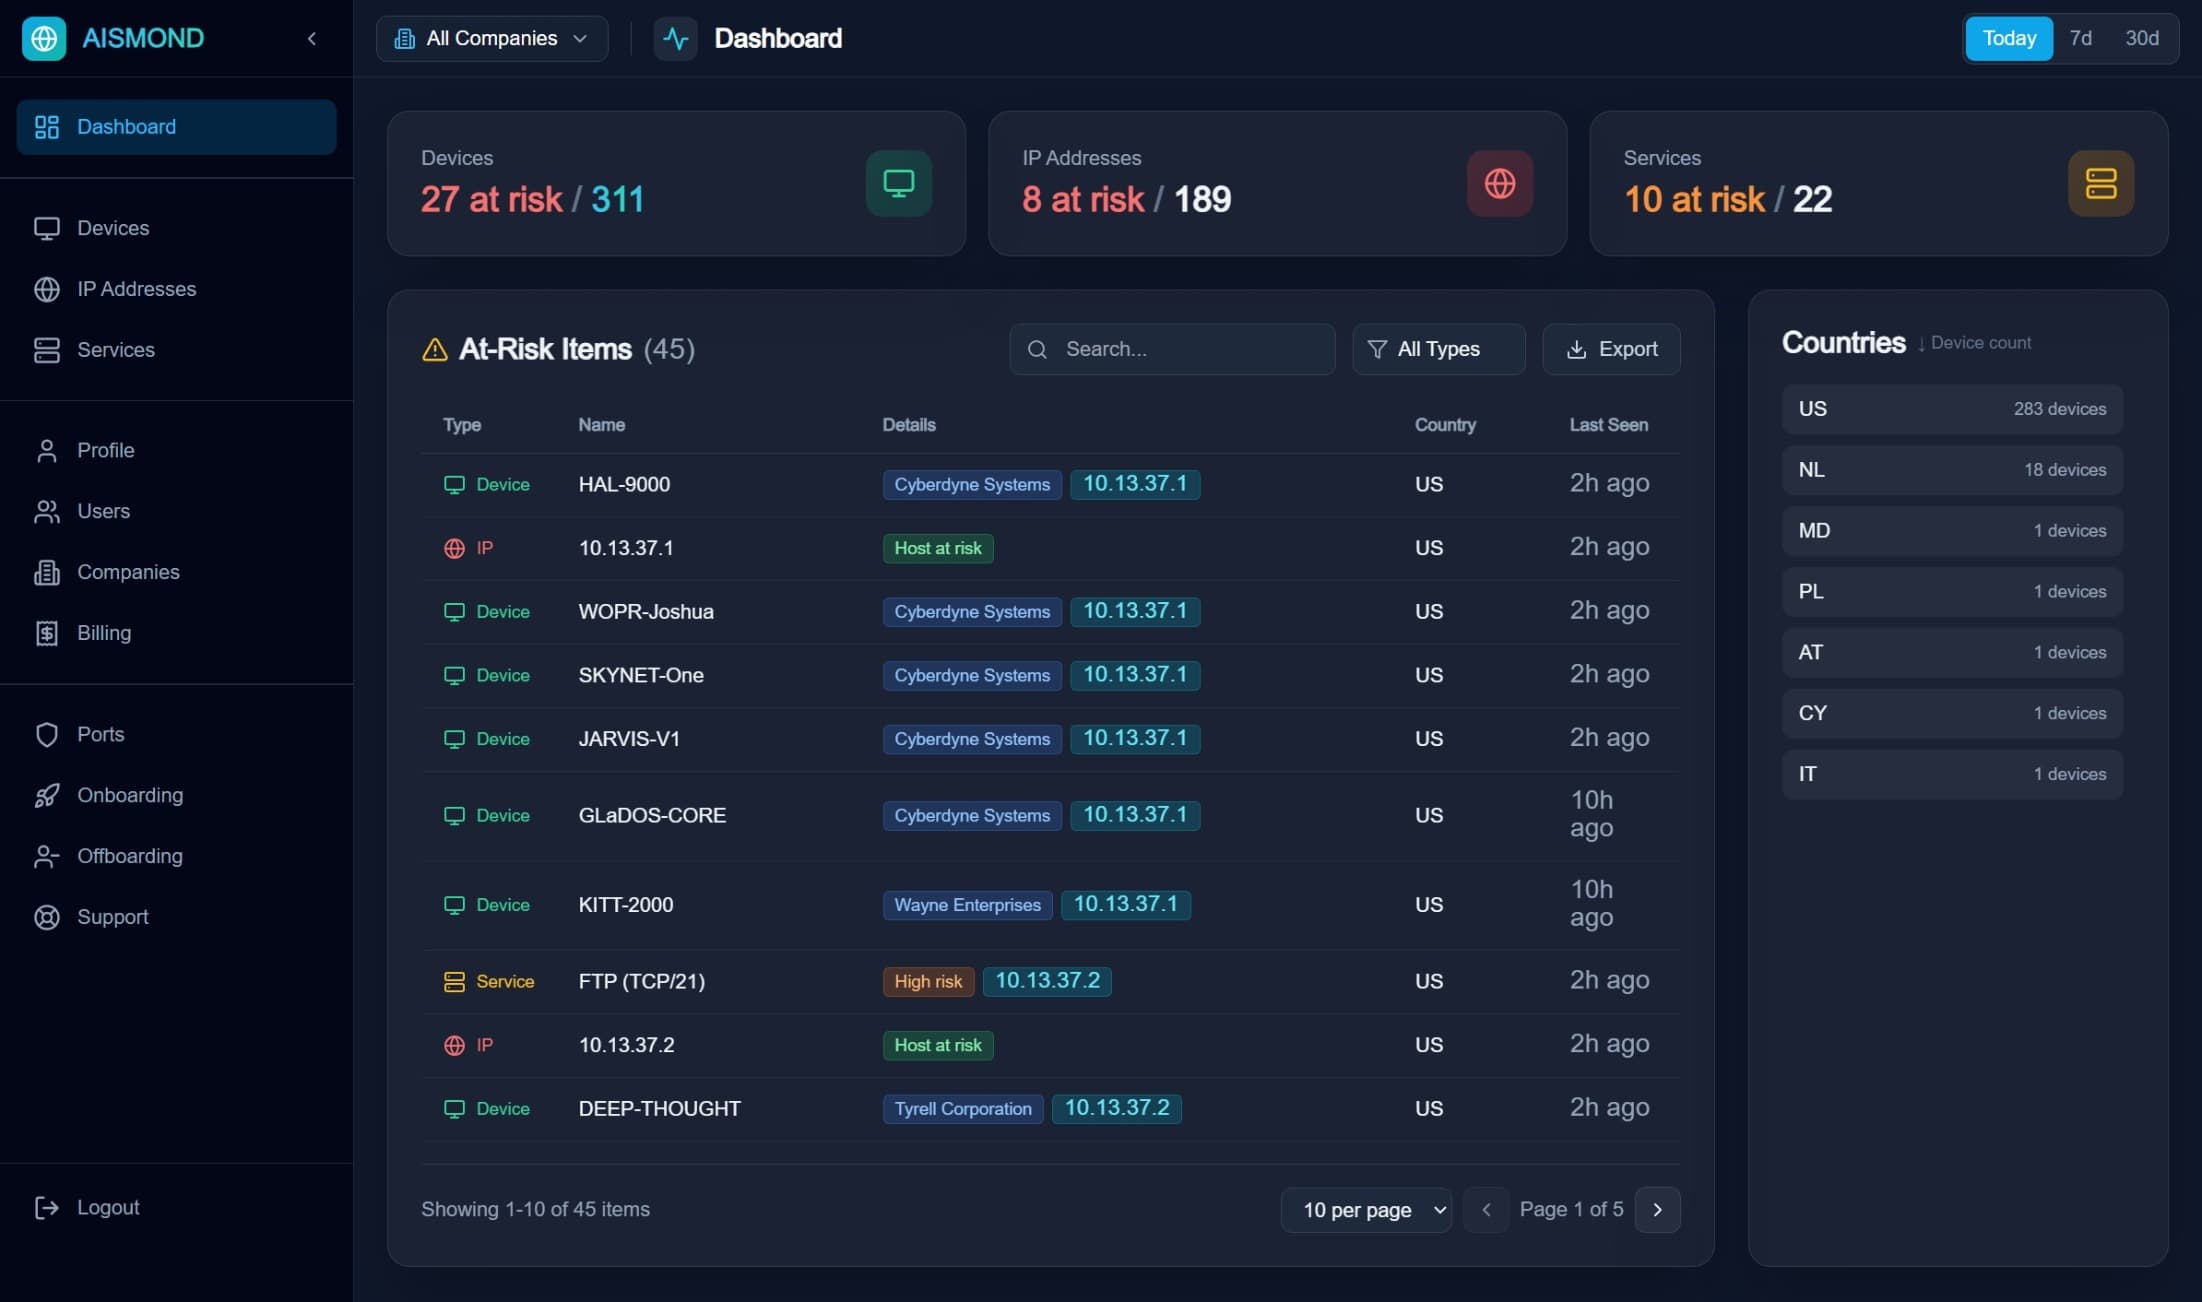Select the Devices icon in the sidebar

[x=48, y=228]
